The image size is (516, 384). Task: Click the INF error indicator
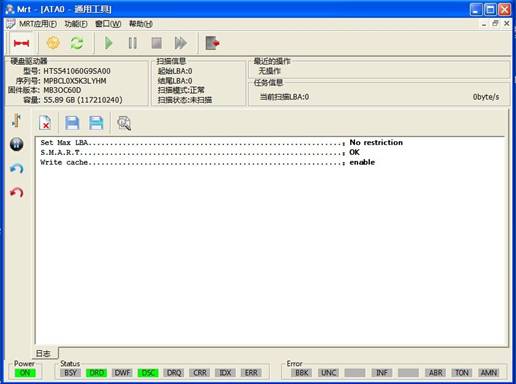coord(382,373)
